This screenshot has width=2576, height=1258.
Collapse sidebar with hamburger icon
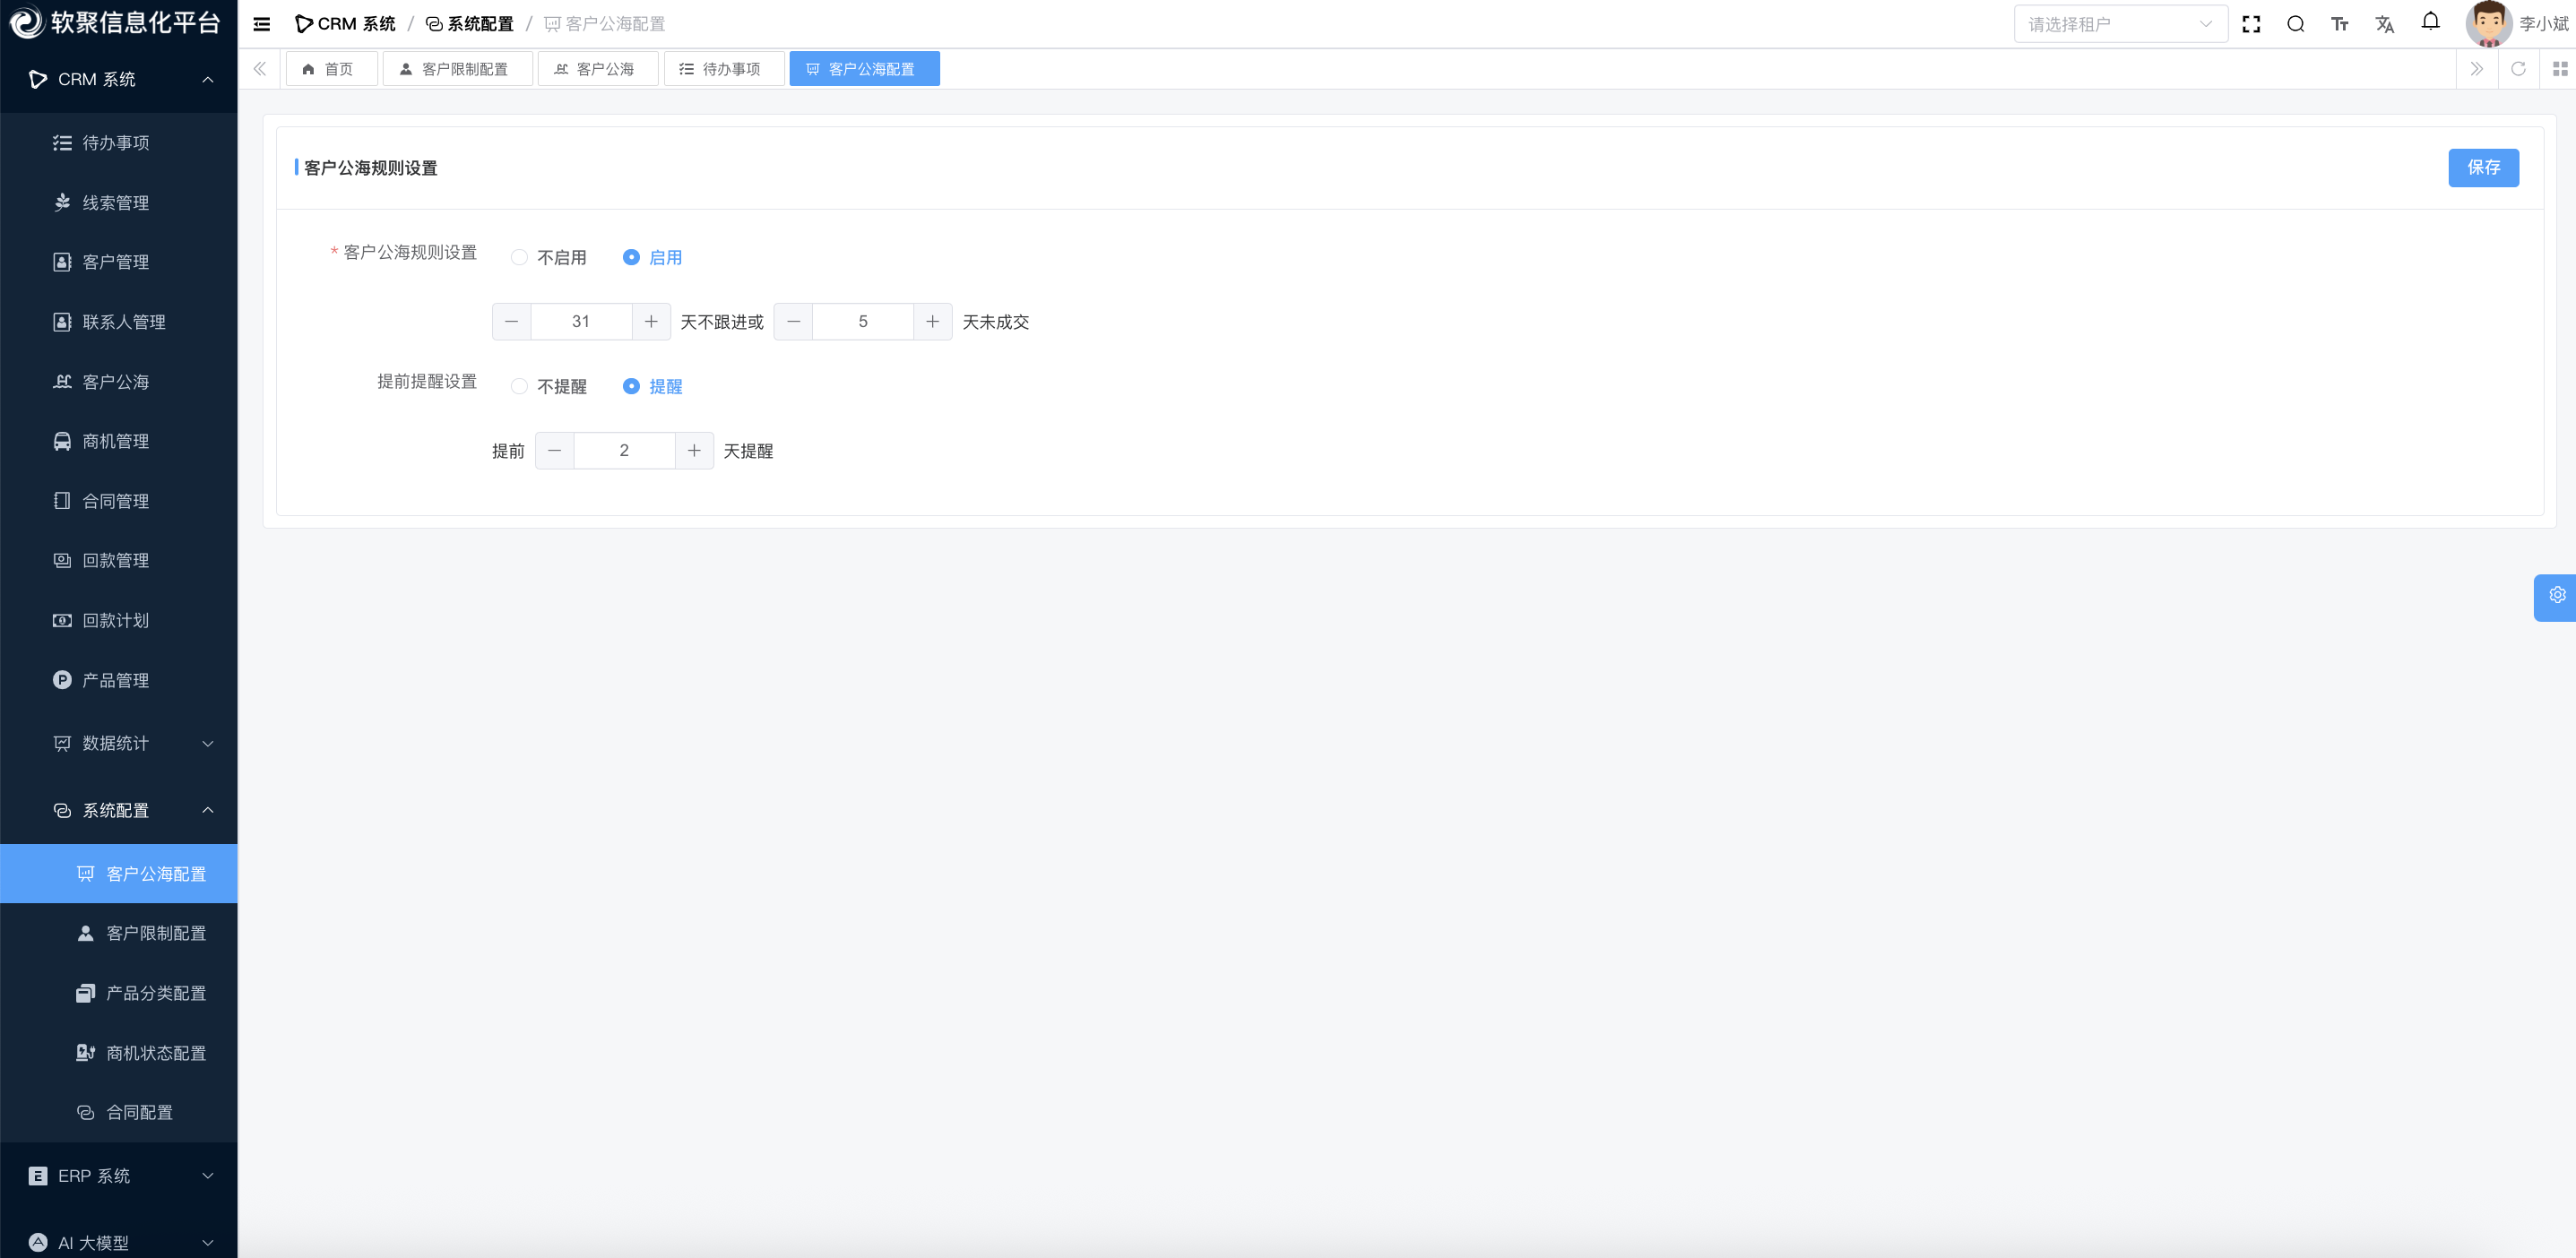pos(262,24)
